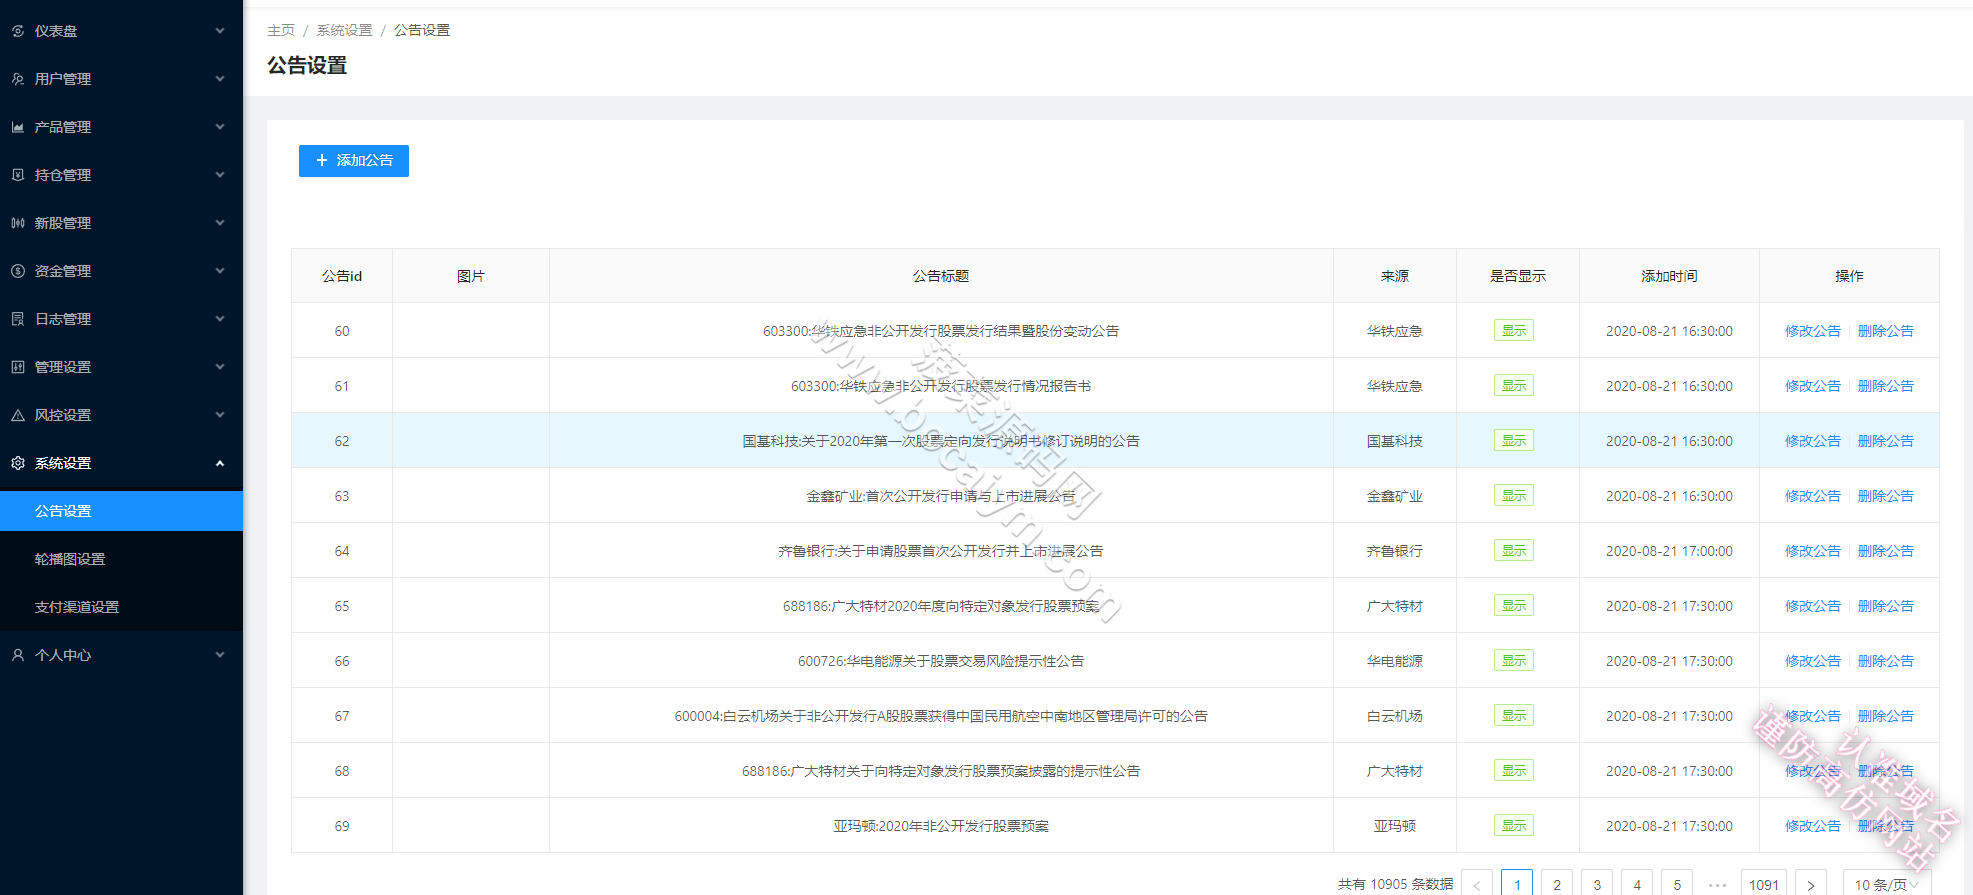1973x895 pixels.
Task: Click the 齐鲁银行 source cell
Action: [1395, 551]
